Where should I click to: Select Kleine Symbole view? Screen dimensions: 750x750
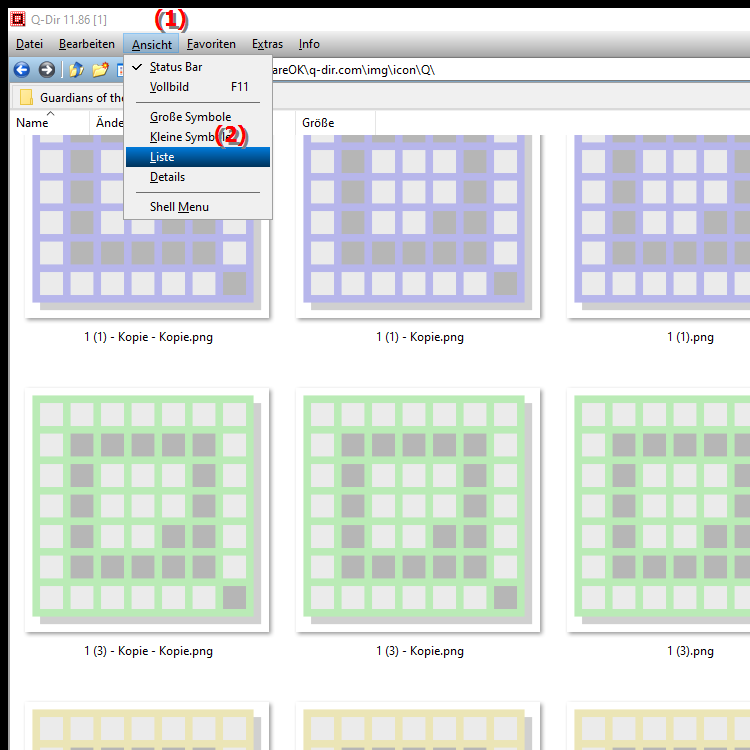(x=198, y=137)
